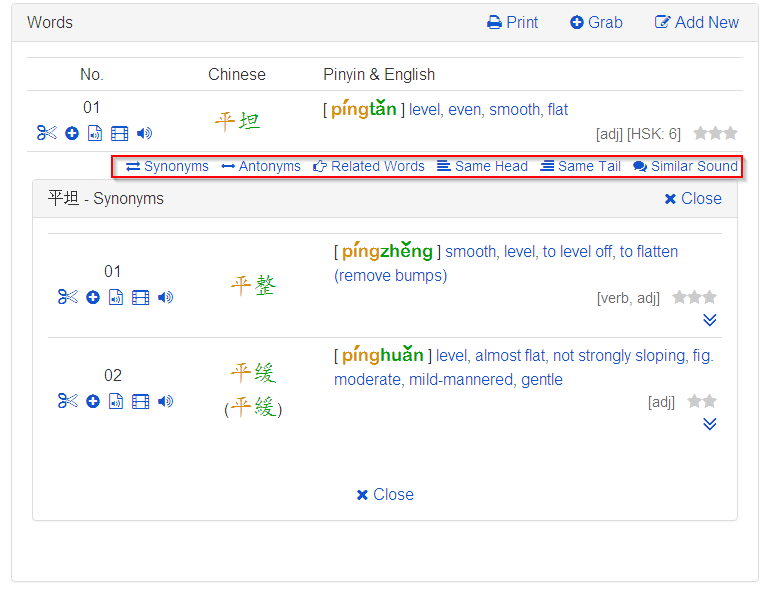Click the scissors icon for 平坦
This screenshot has width=770, height=592.
(x=47, y=133)
